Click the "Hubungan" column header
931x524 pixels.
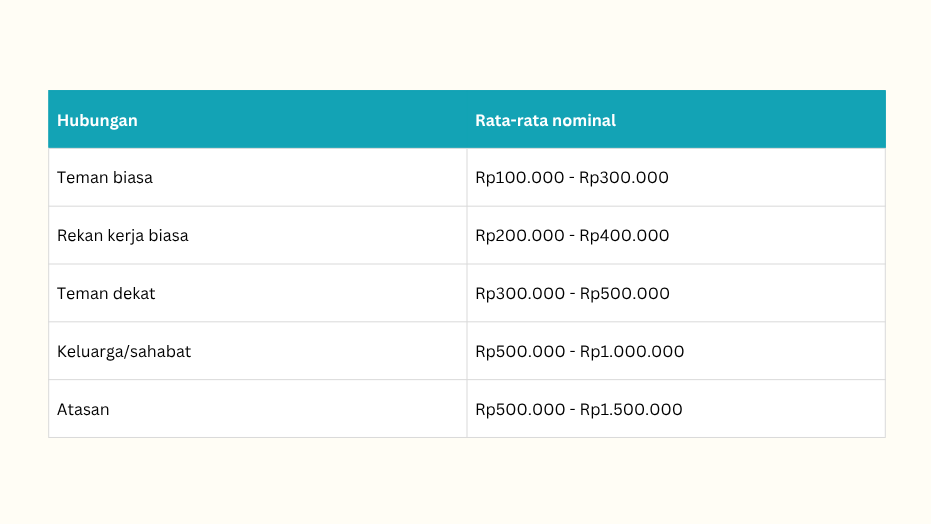click(x=97, y=120)
